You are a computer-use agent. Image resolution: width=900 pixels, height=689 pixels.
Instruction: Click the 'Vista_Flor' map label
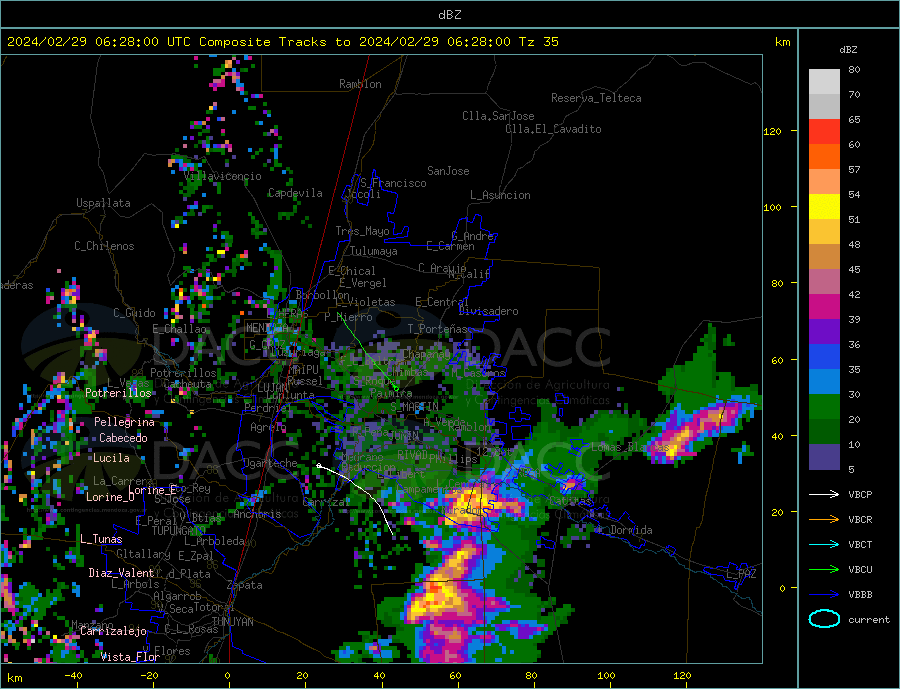click(x=130, y=657)
